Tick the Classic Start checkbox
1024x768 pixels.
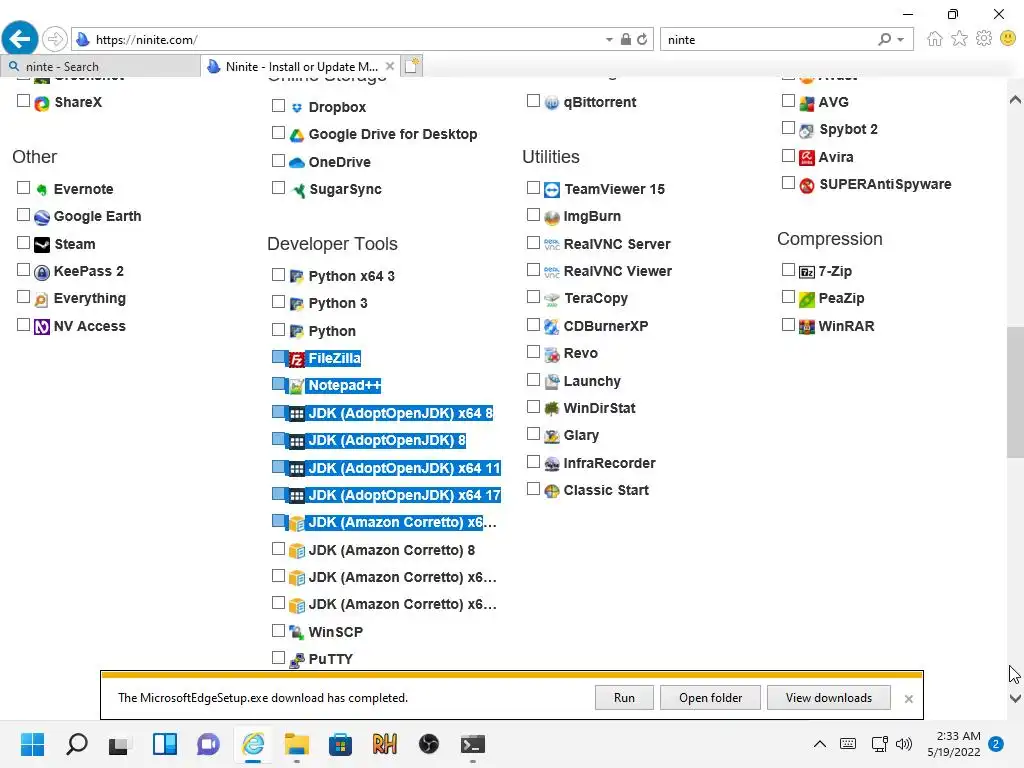tap(534, 489)
